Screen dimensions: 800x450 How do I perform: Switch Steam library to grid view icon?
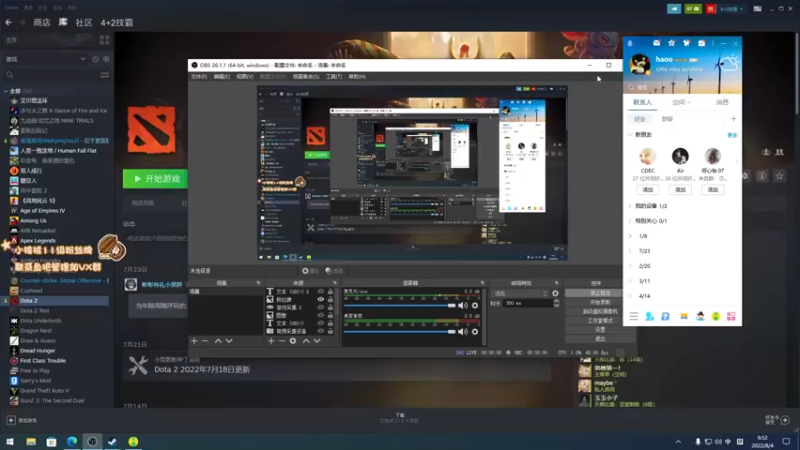tap(105, 40)
